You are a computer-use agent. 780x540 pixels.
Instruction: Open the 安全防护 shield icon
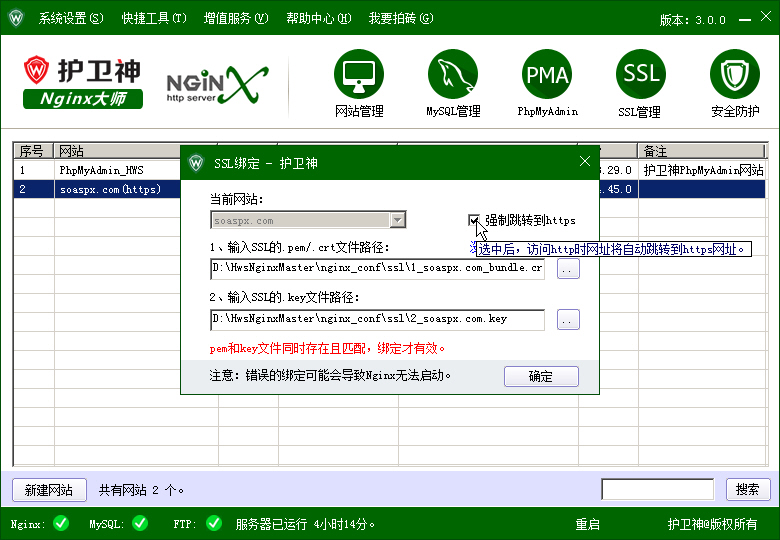[x=735, y=76]
